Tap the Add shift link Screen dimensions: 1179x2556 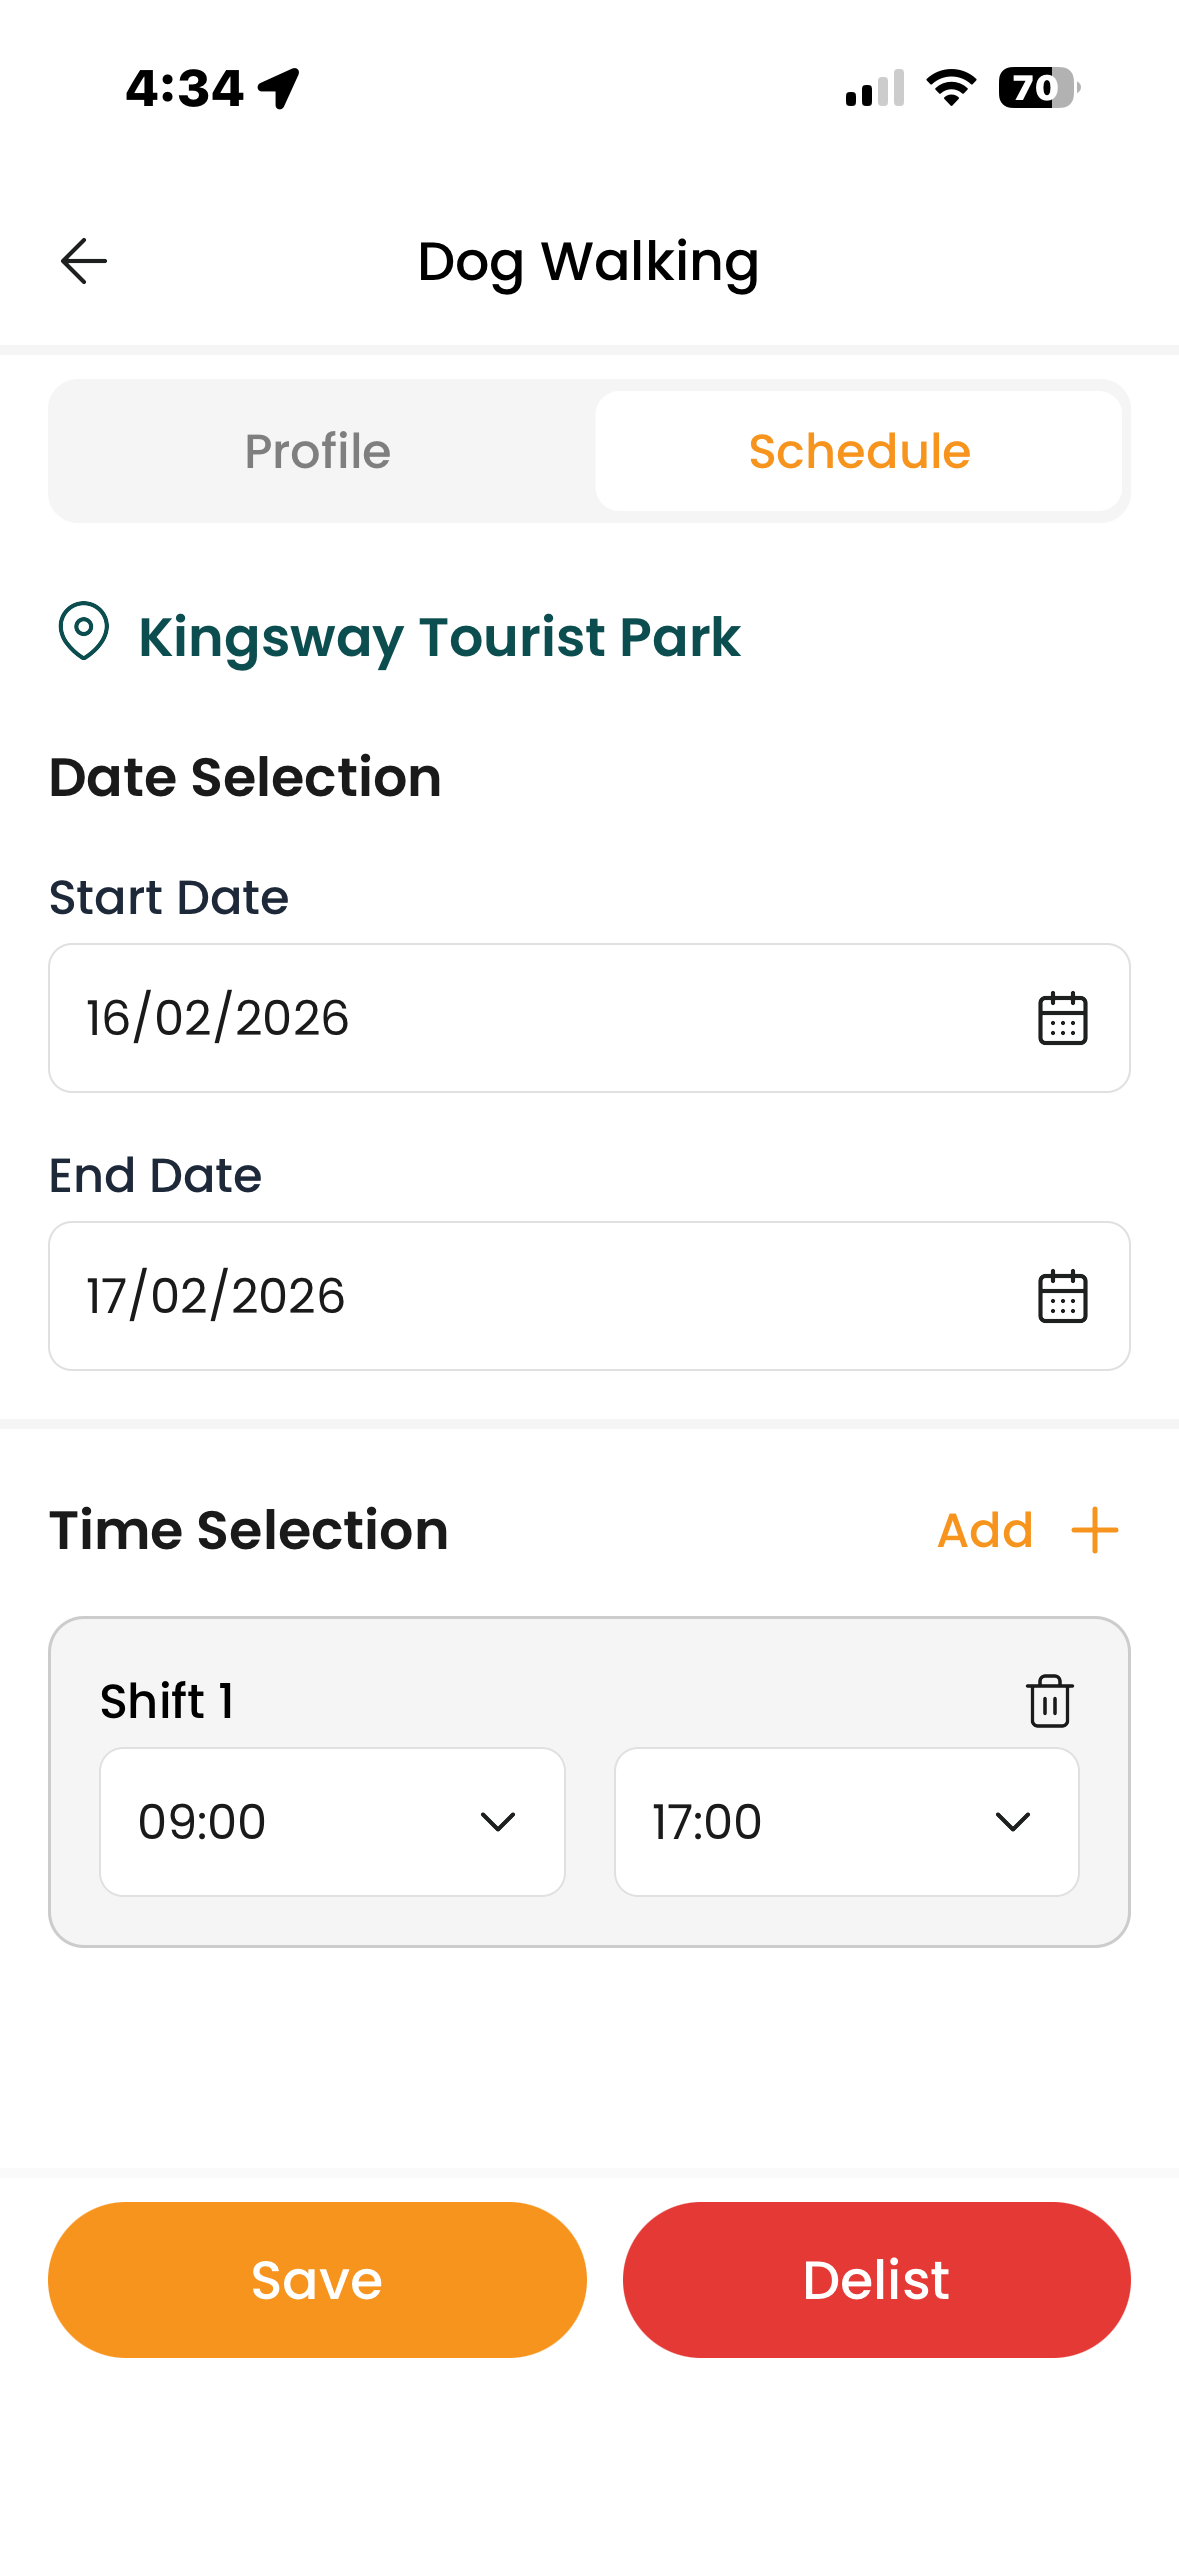coord(985,1531)
